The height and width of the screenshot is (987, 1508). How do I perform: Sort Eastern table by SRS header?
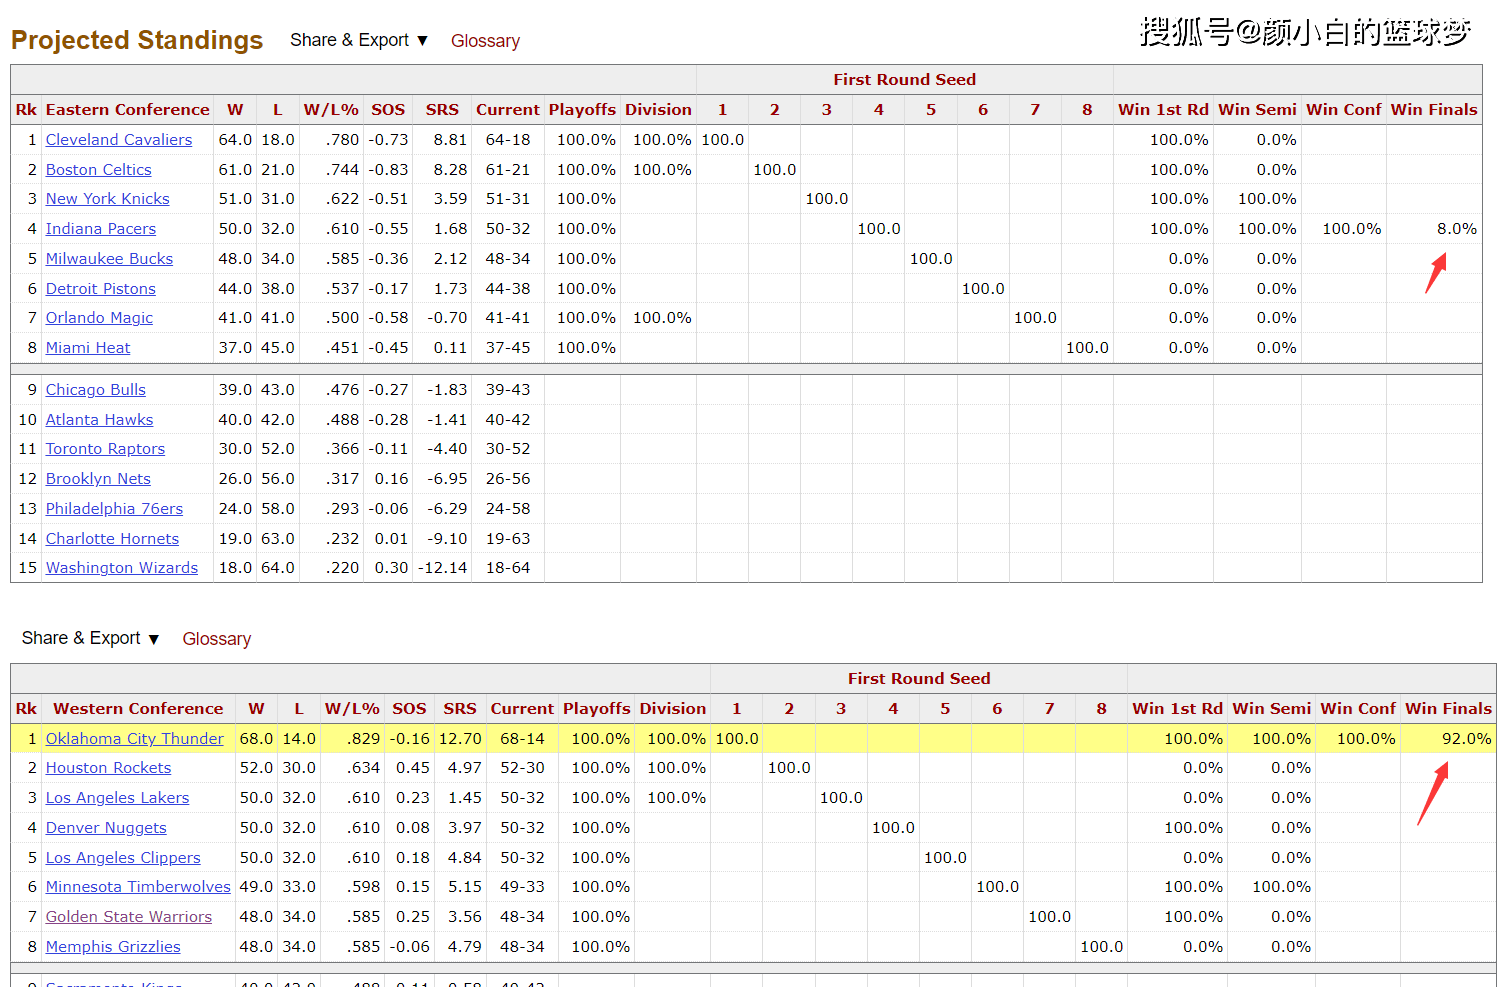coord(442,110)
